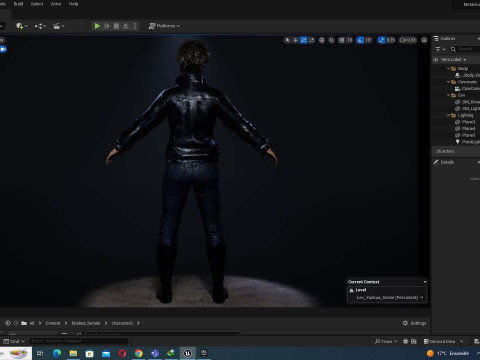Open Content Browser Settings

(x=415, y=323)
